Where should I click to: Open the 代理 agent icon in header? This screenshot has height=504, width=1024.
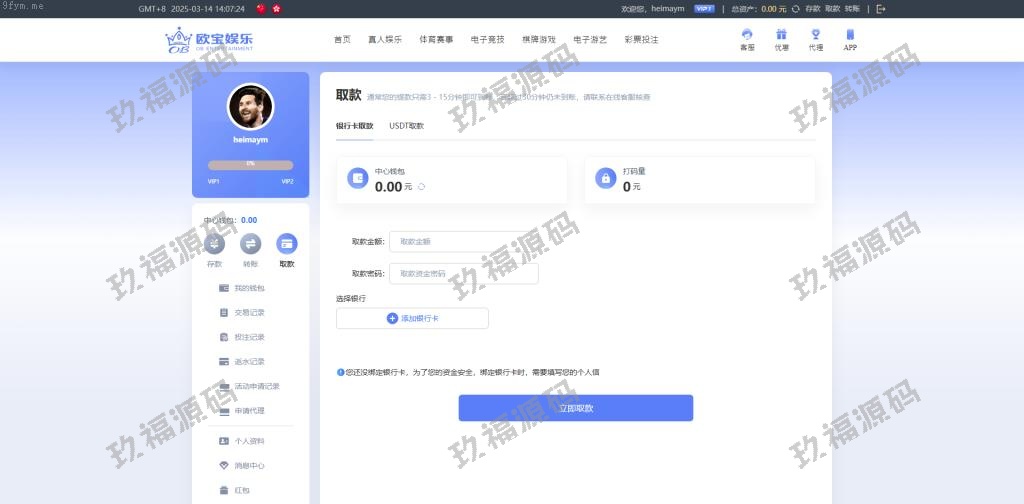coord(815,35)
